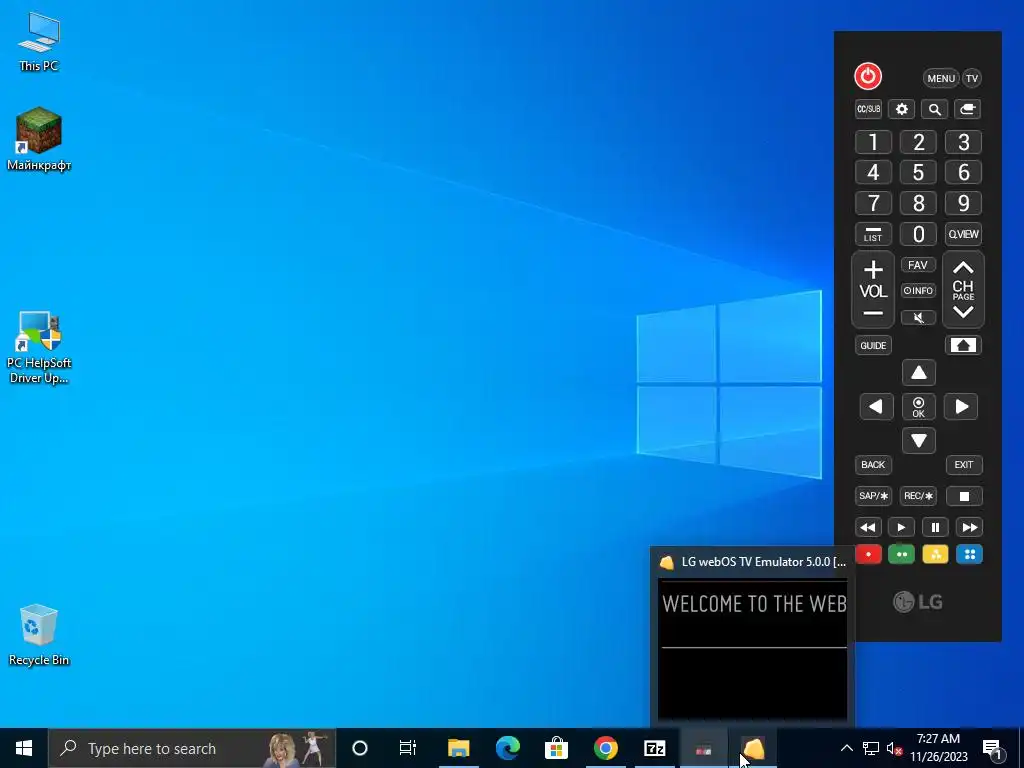Click the MENU button on remote
The height and width of the screenshot is (768, 1024).
coord(941,78)
